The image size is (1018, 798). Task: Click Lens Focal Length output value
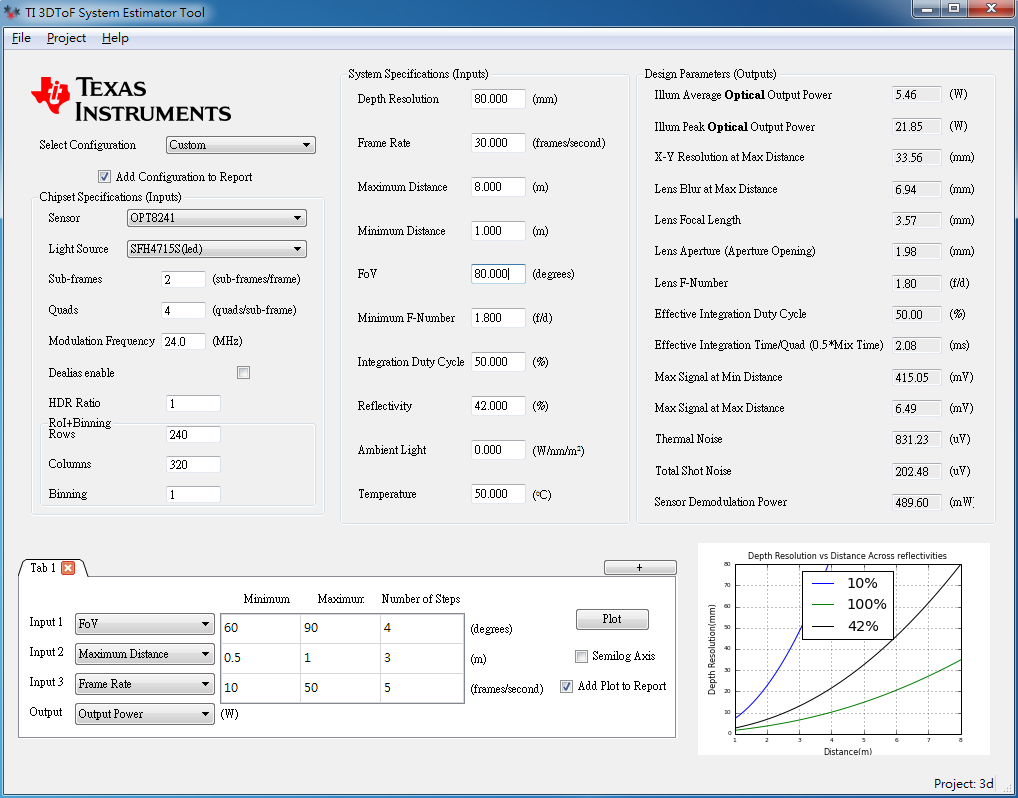click(x=917, y=221)
